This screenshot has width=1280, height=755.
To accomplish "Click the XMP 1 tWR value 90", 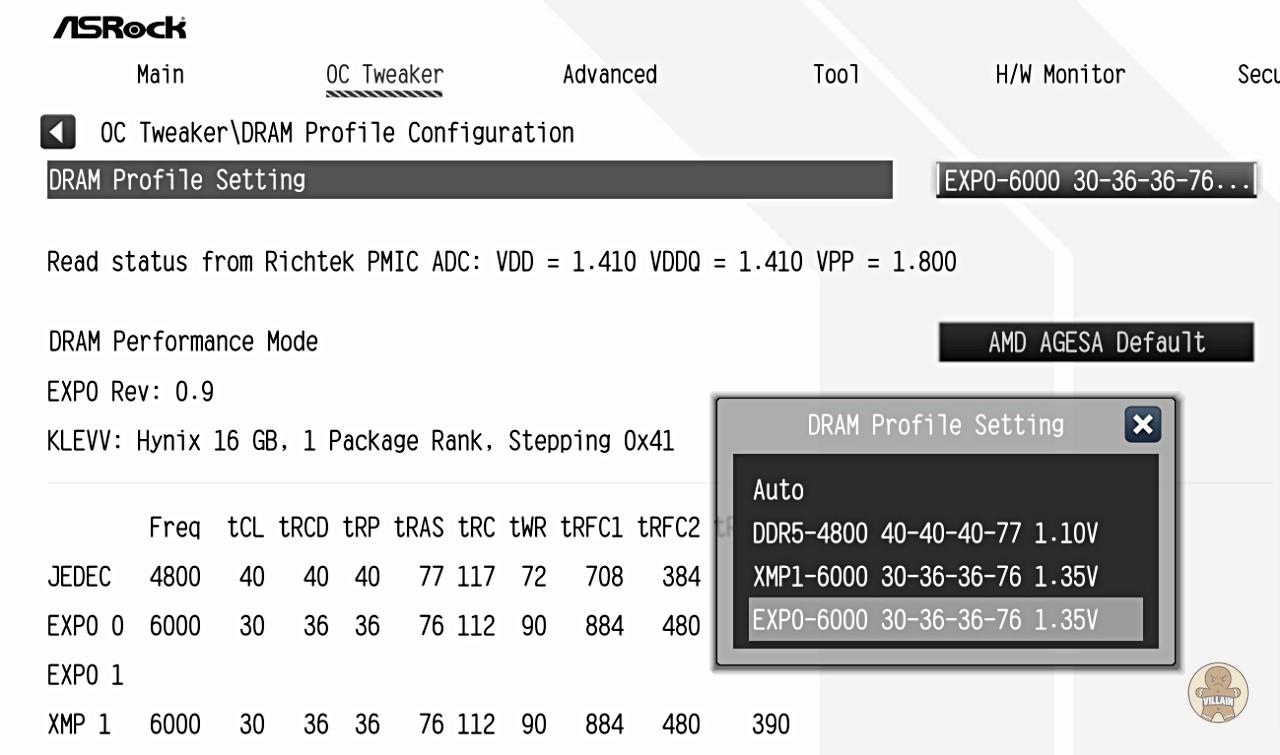I will [534, 724].
